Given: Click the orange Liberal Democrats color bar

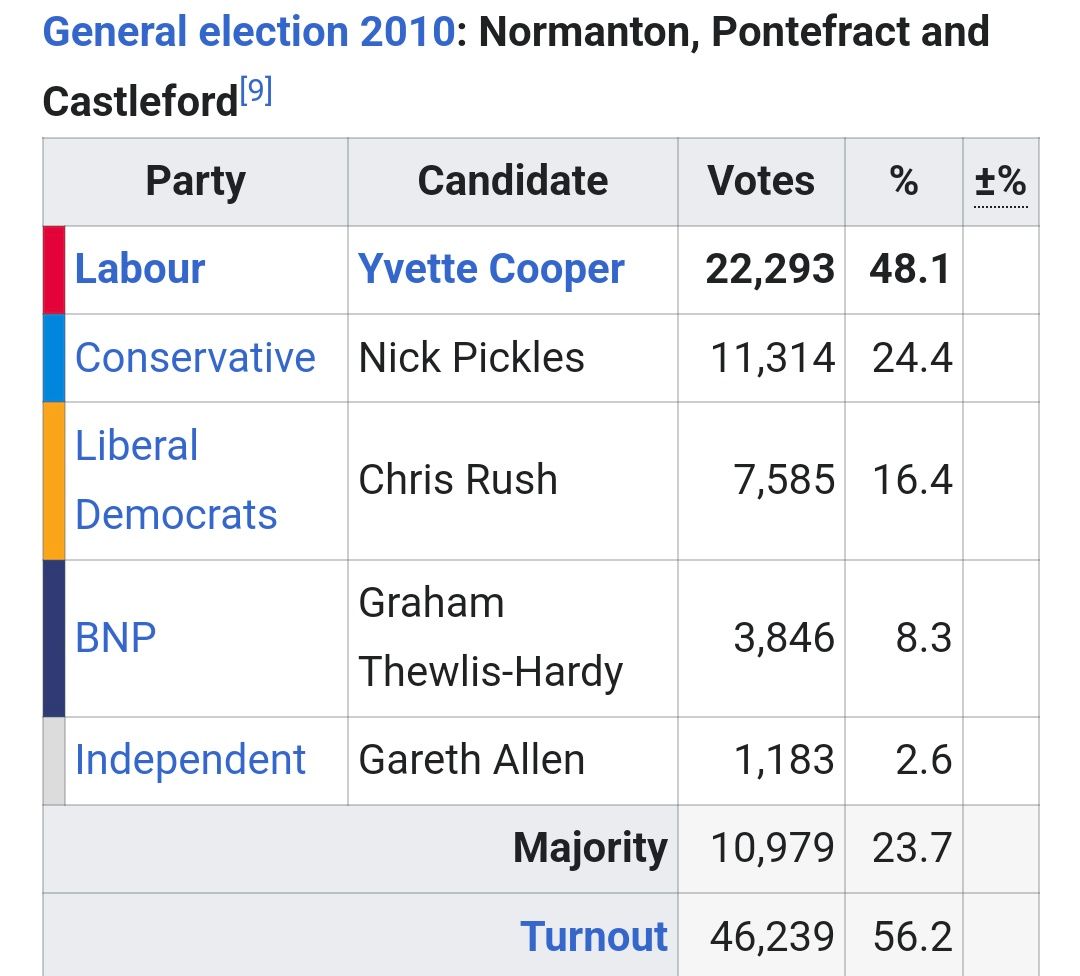Looking at the screenshot, I should [x=54, y=481].
